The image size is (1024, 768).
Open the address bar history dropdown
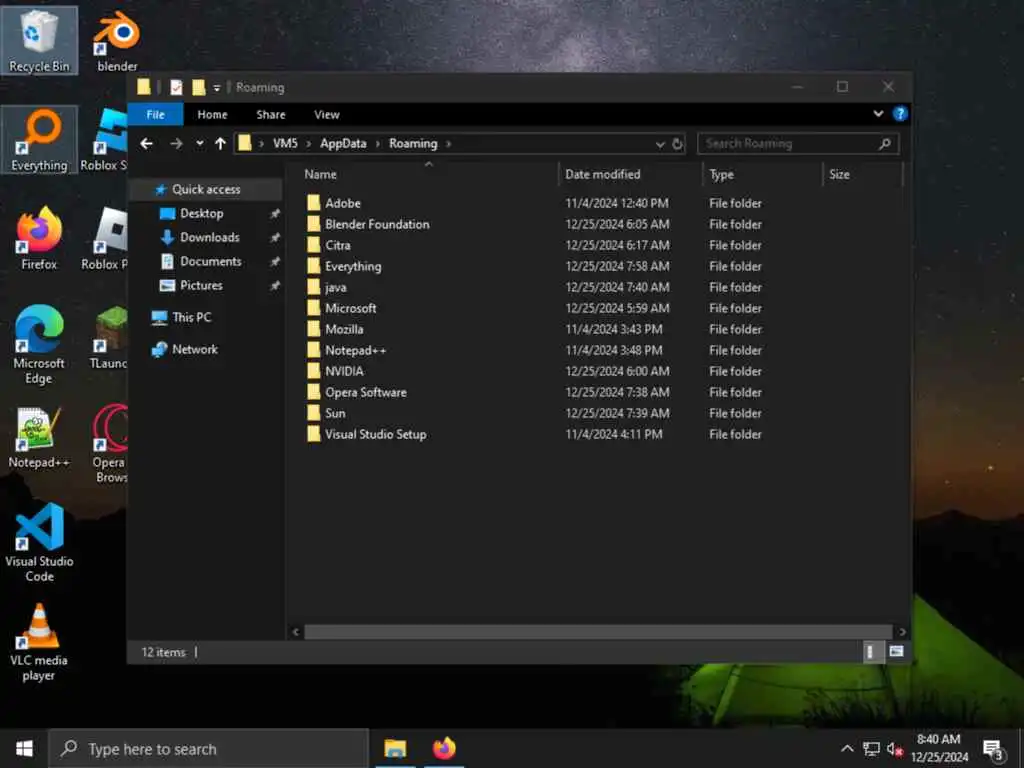coord(660,144)
